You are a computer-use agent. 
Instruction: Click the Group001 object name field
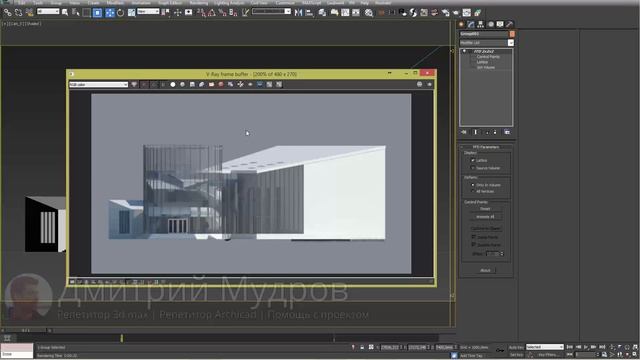tap(484, 34)
